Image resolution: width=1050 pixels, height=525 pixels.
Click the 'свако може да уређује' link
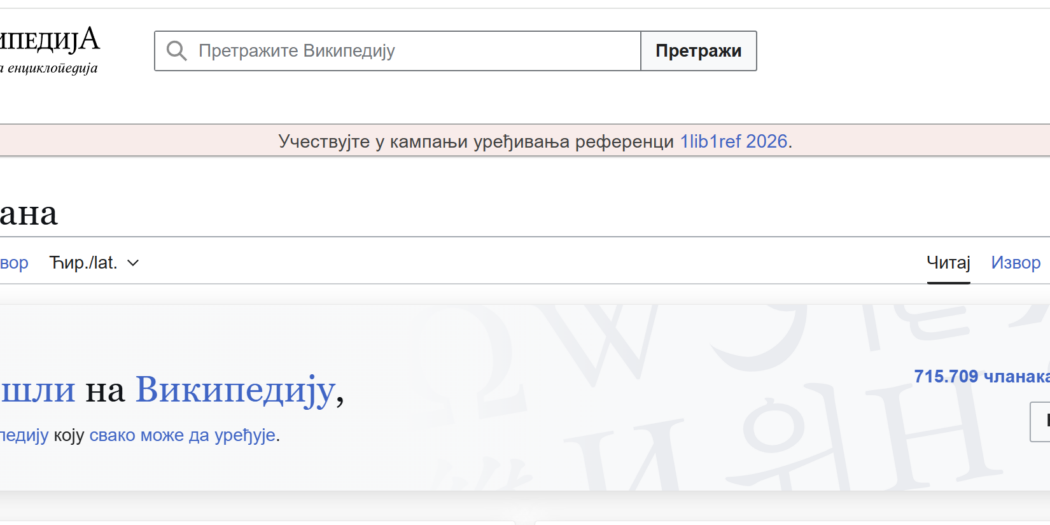coord(182,436)
